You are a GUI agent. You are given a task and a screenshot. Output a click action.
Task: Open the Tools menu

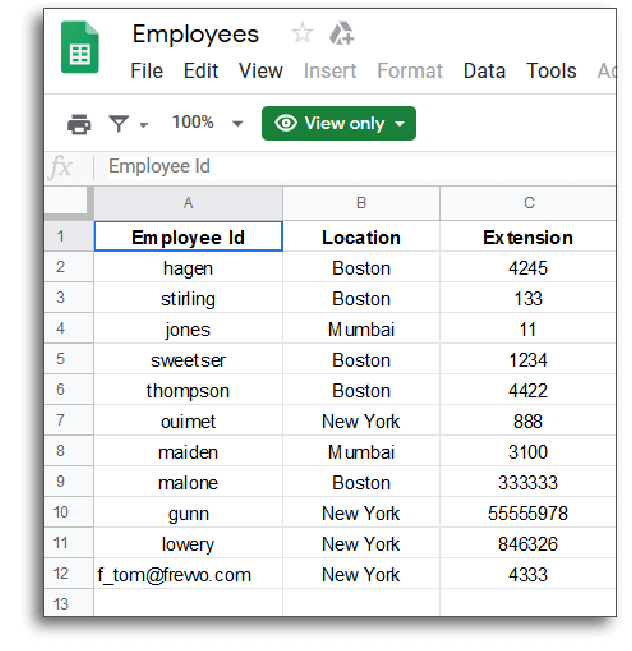tap(551, 71)
